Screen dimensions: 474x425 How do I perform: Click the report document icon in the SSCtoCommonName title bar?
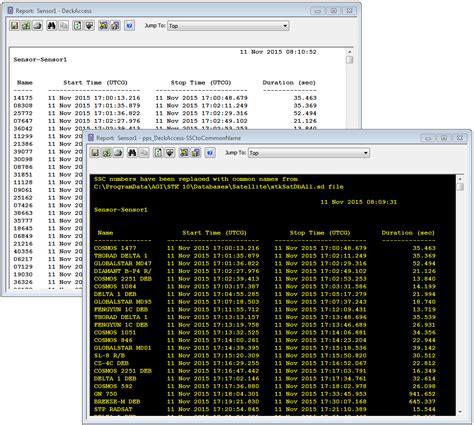pyautogui.click(x=91, y=138)
